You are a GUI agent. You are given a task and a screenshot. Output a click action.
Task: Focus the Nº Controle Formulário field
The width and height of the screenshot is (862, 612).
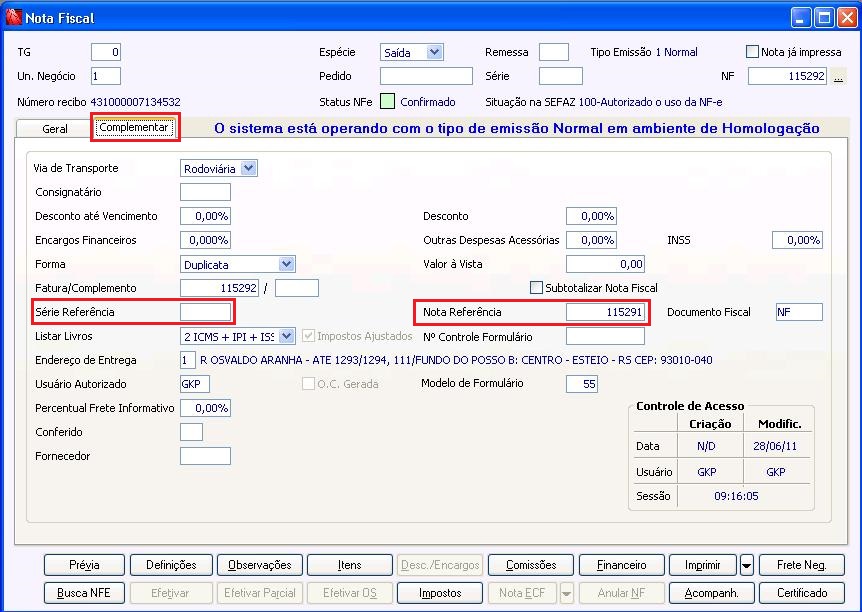click(x=605, y=336)
